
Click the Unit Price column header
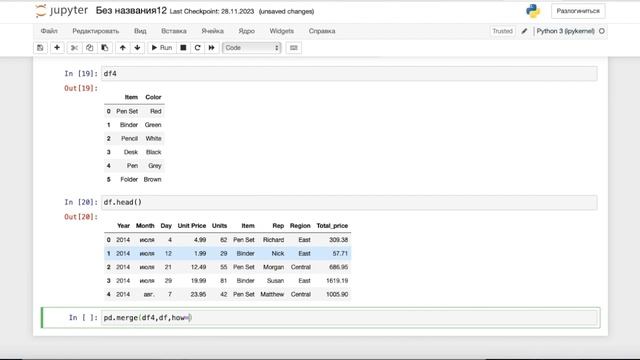click(192, 226)
